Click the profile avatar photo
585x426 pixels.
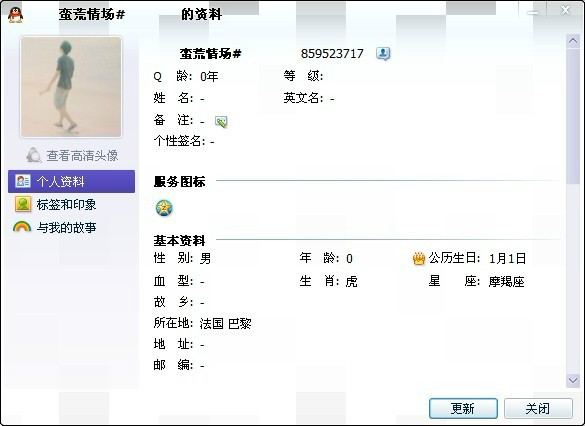click(x=71, y=87)
